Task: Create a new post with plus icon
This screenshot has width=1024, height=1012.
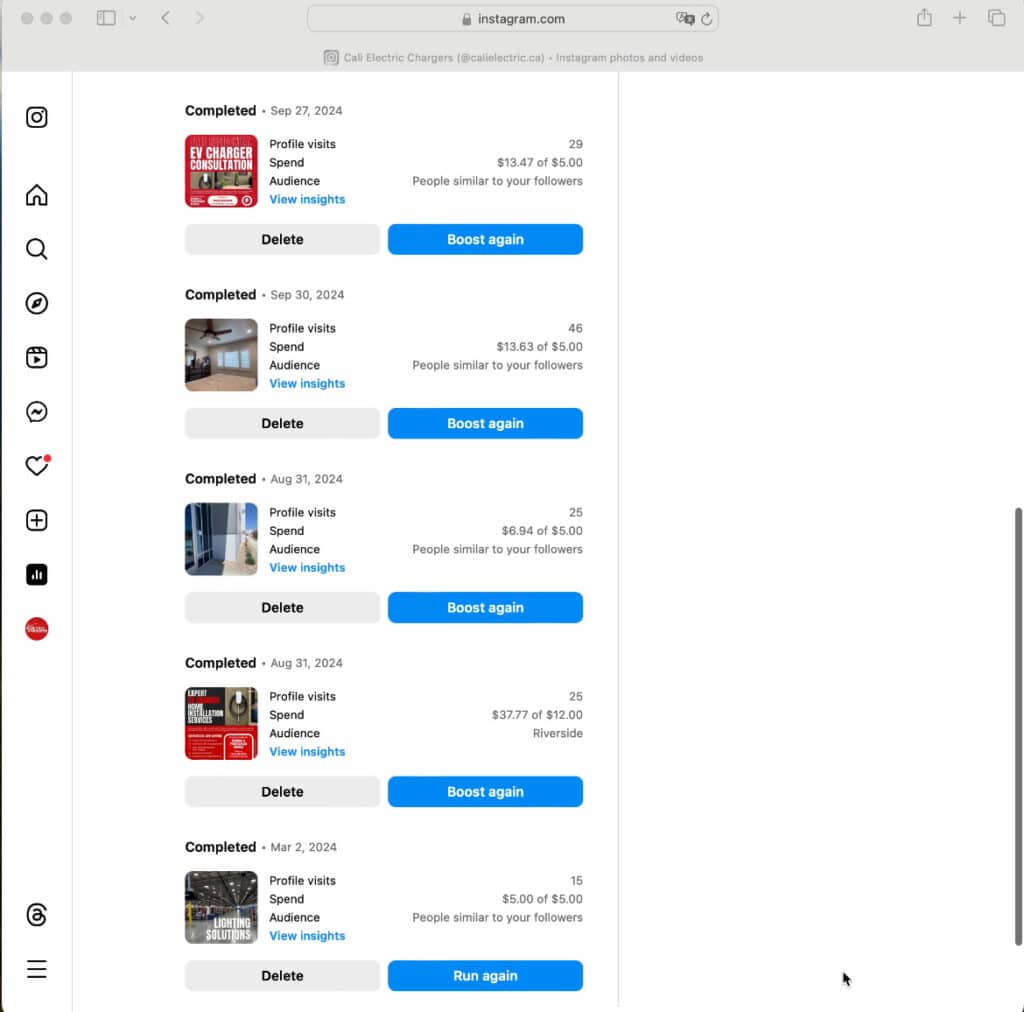Action: pyautogui.click(x=37, y=521)
